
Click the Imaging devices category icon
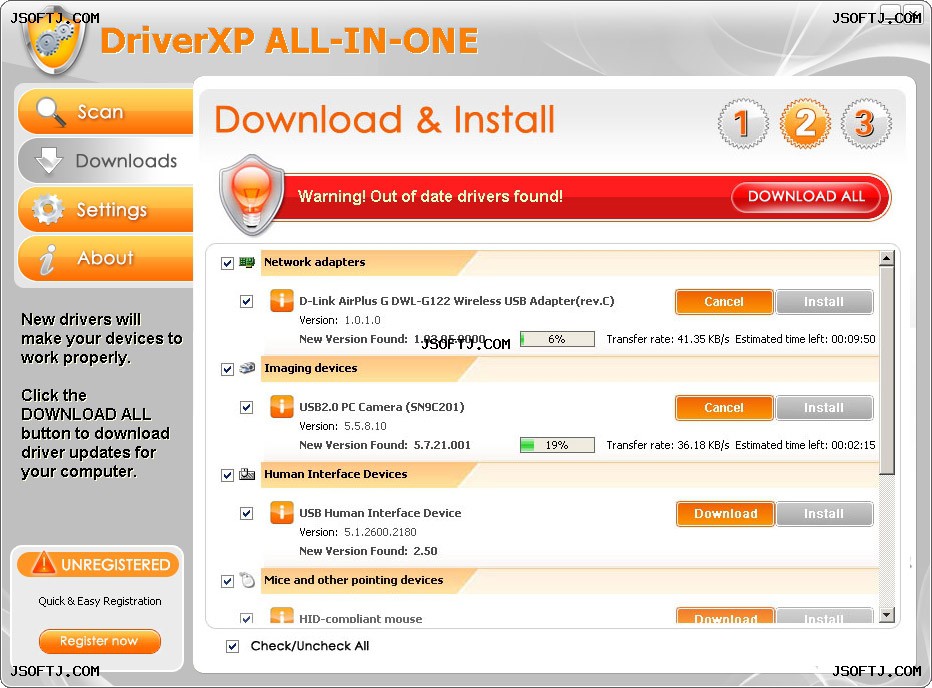tap(247, 368)
